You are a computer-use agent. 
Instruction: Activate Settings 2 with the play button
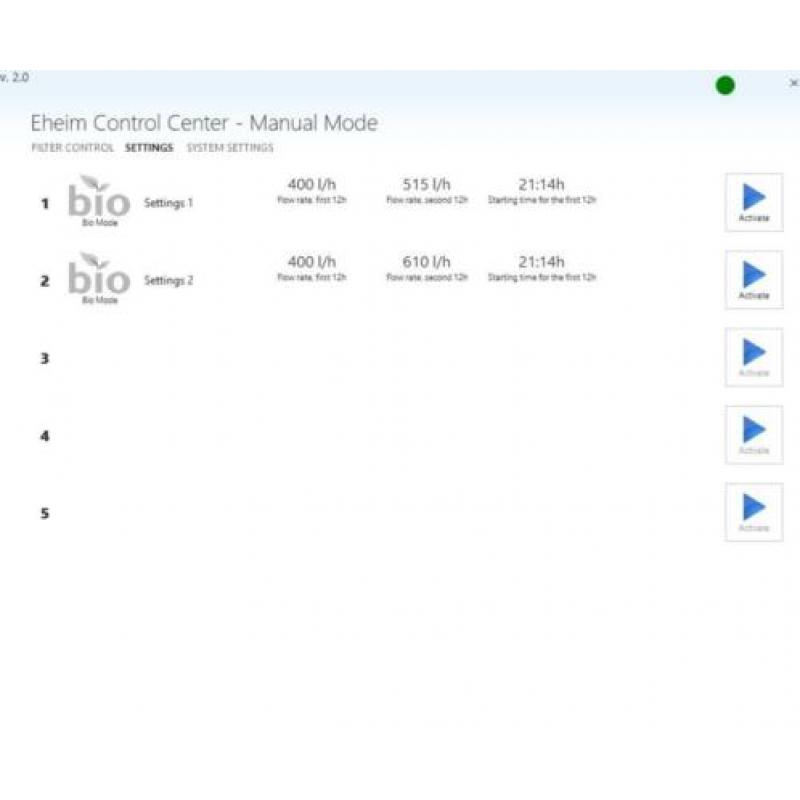click(x=754, y=280)
